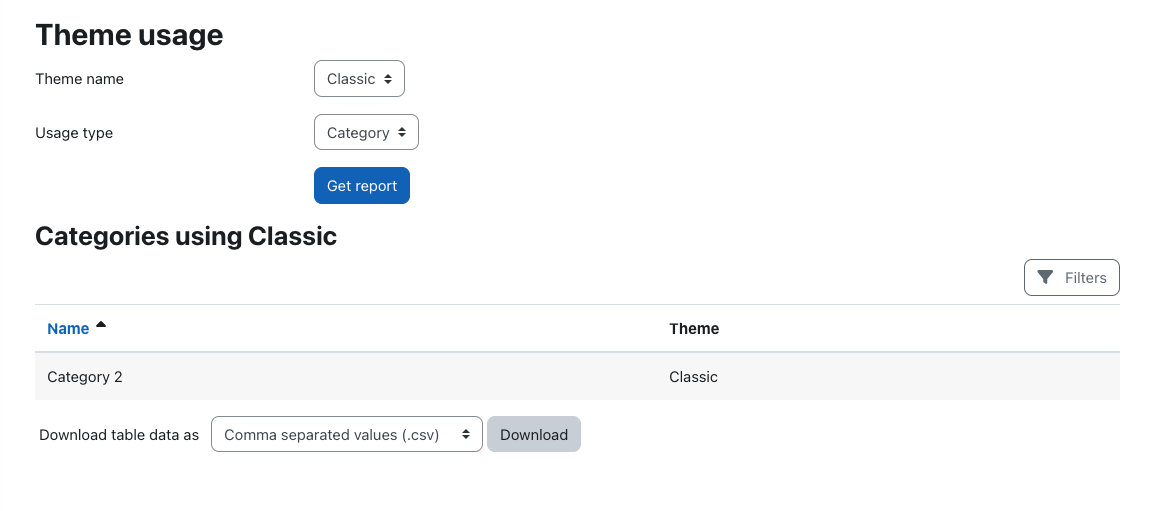1165x511 pixels.
Task: Click the Download table data as label
Action: click(x=119, y=435)
